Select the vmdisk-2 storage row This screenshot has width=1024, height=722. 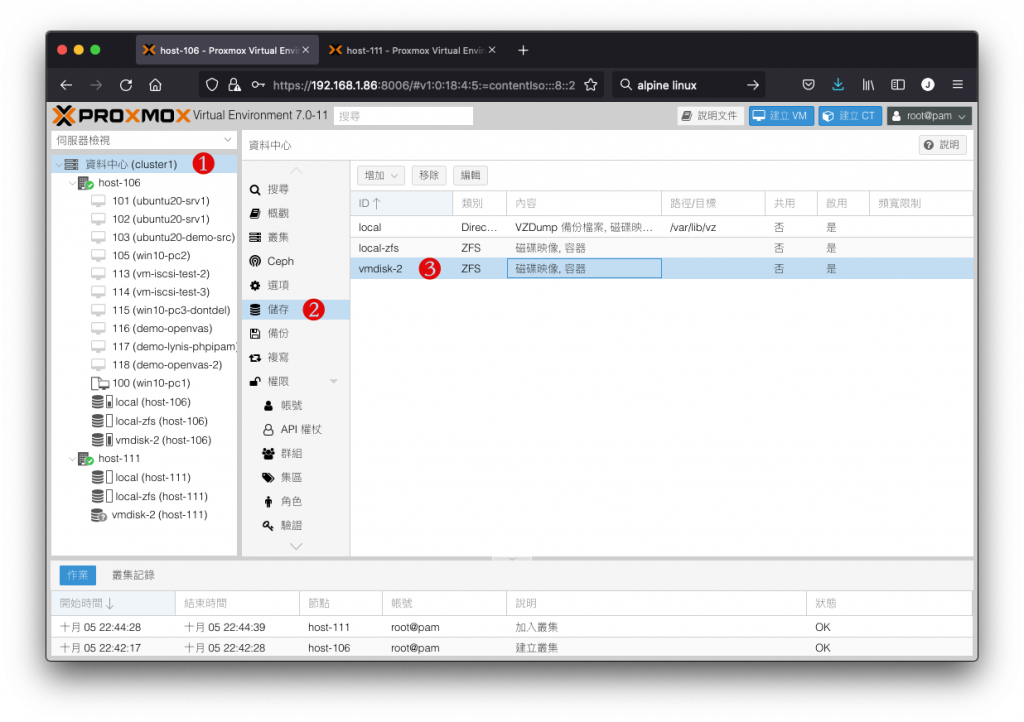[x=661, y=268]
